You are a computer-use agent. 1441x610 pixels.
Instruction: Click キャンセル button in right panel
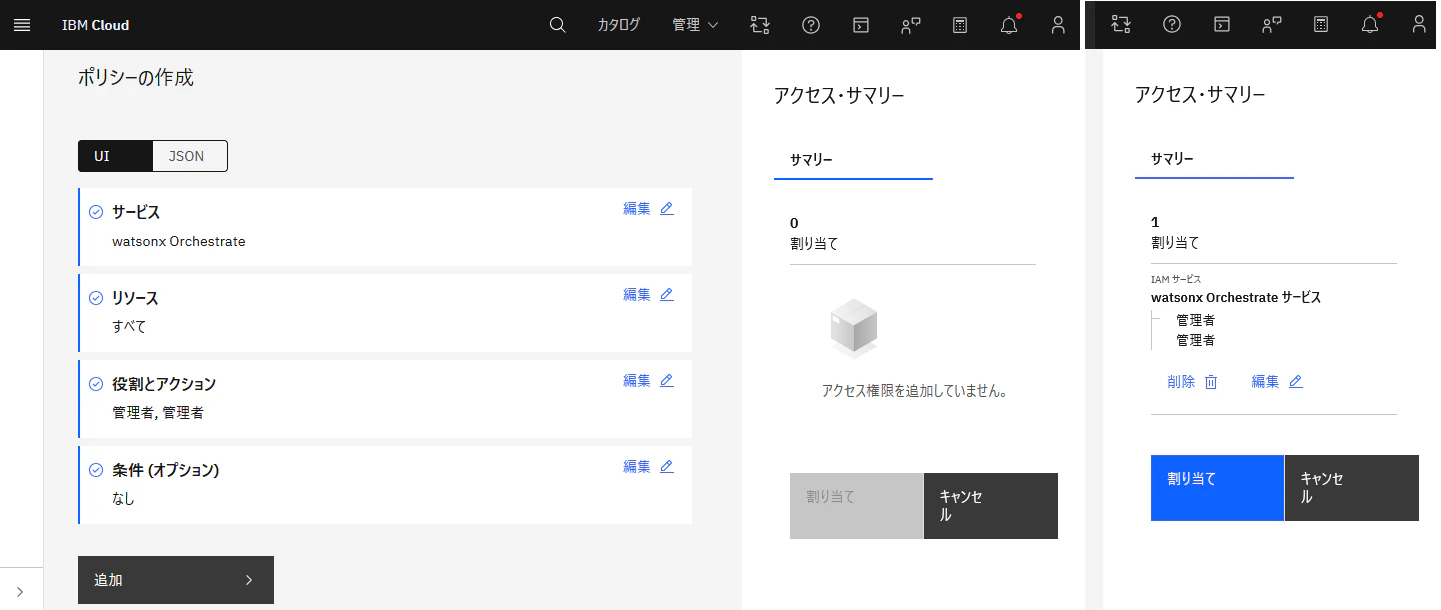click(x=1352, y=488)
